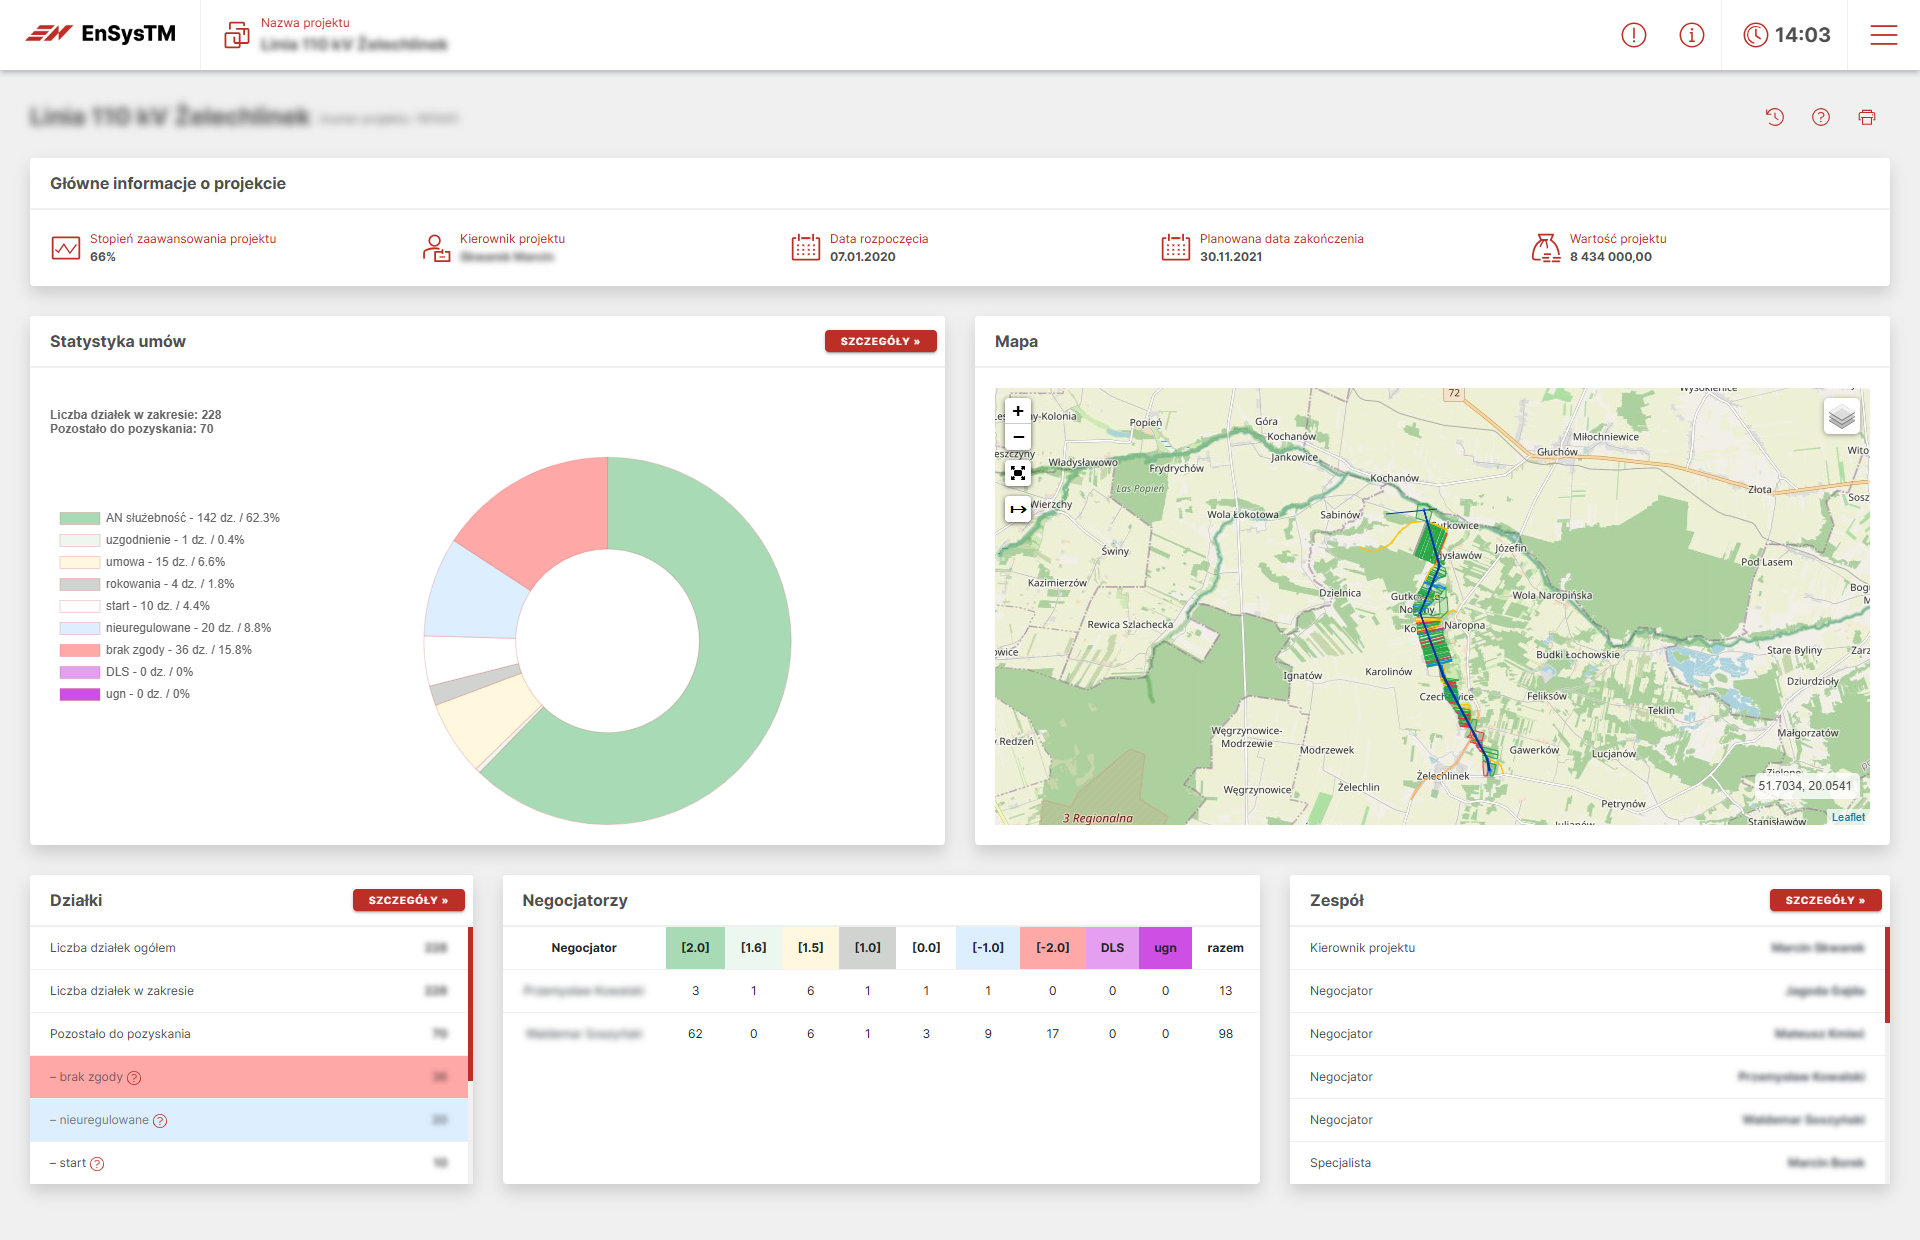Click the alert exclamation icon
1920x1240 pixels.
pos(1633,35)
